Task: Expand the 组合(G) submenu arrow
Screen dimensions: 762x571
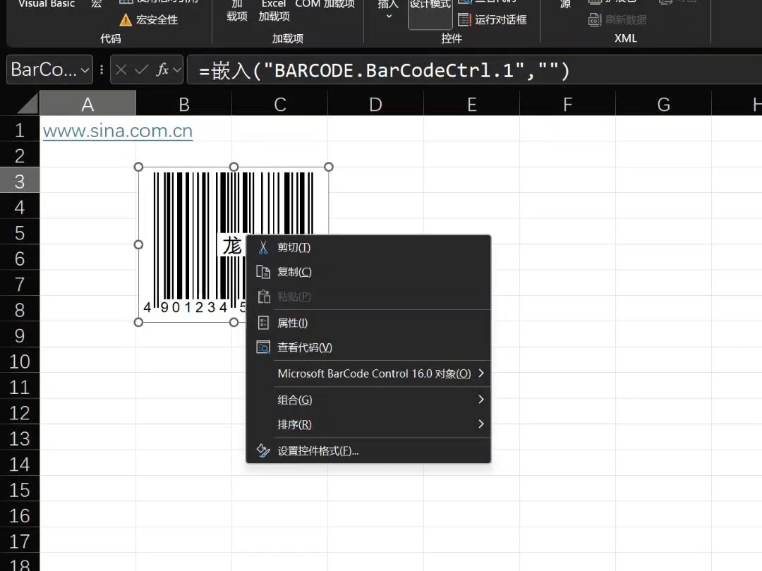Action: tap(481, 399)
